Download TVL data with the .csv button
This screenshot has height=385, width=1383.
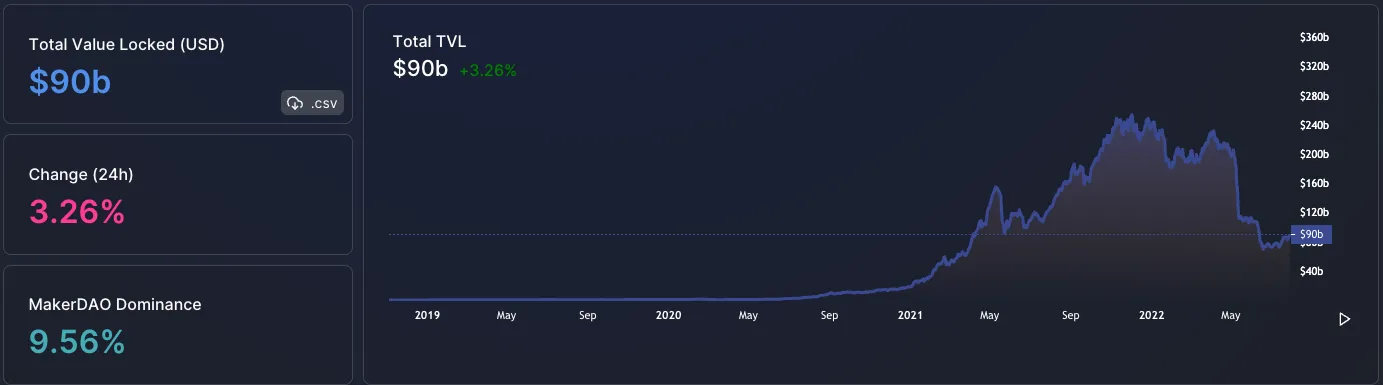313,103
